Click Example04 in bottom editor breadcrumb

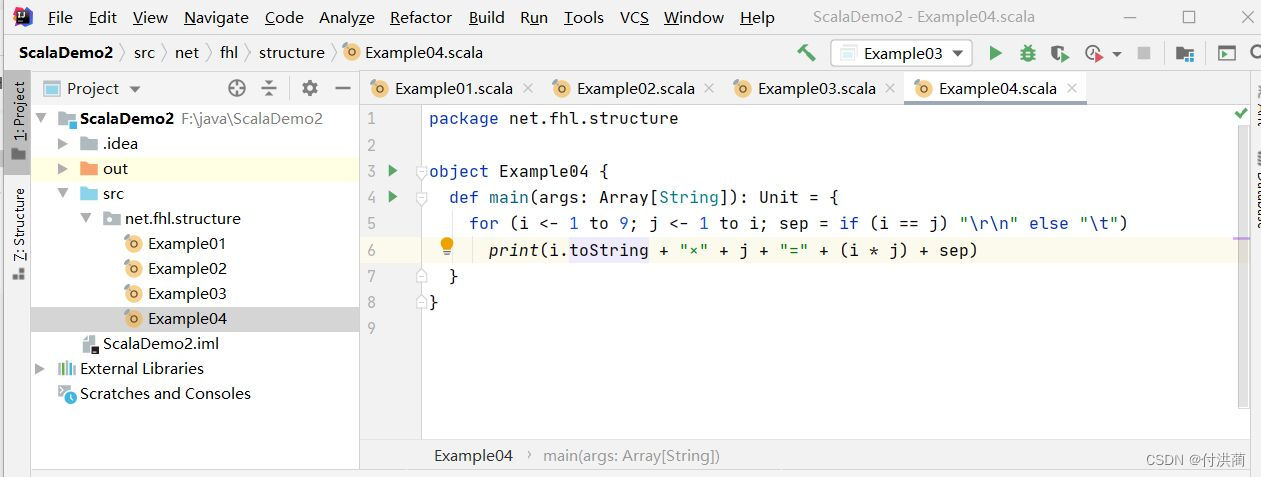473,455
